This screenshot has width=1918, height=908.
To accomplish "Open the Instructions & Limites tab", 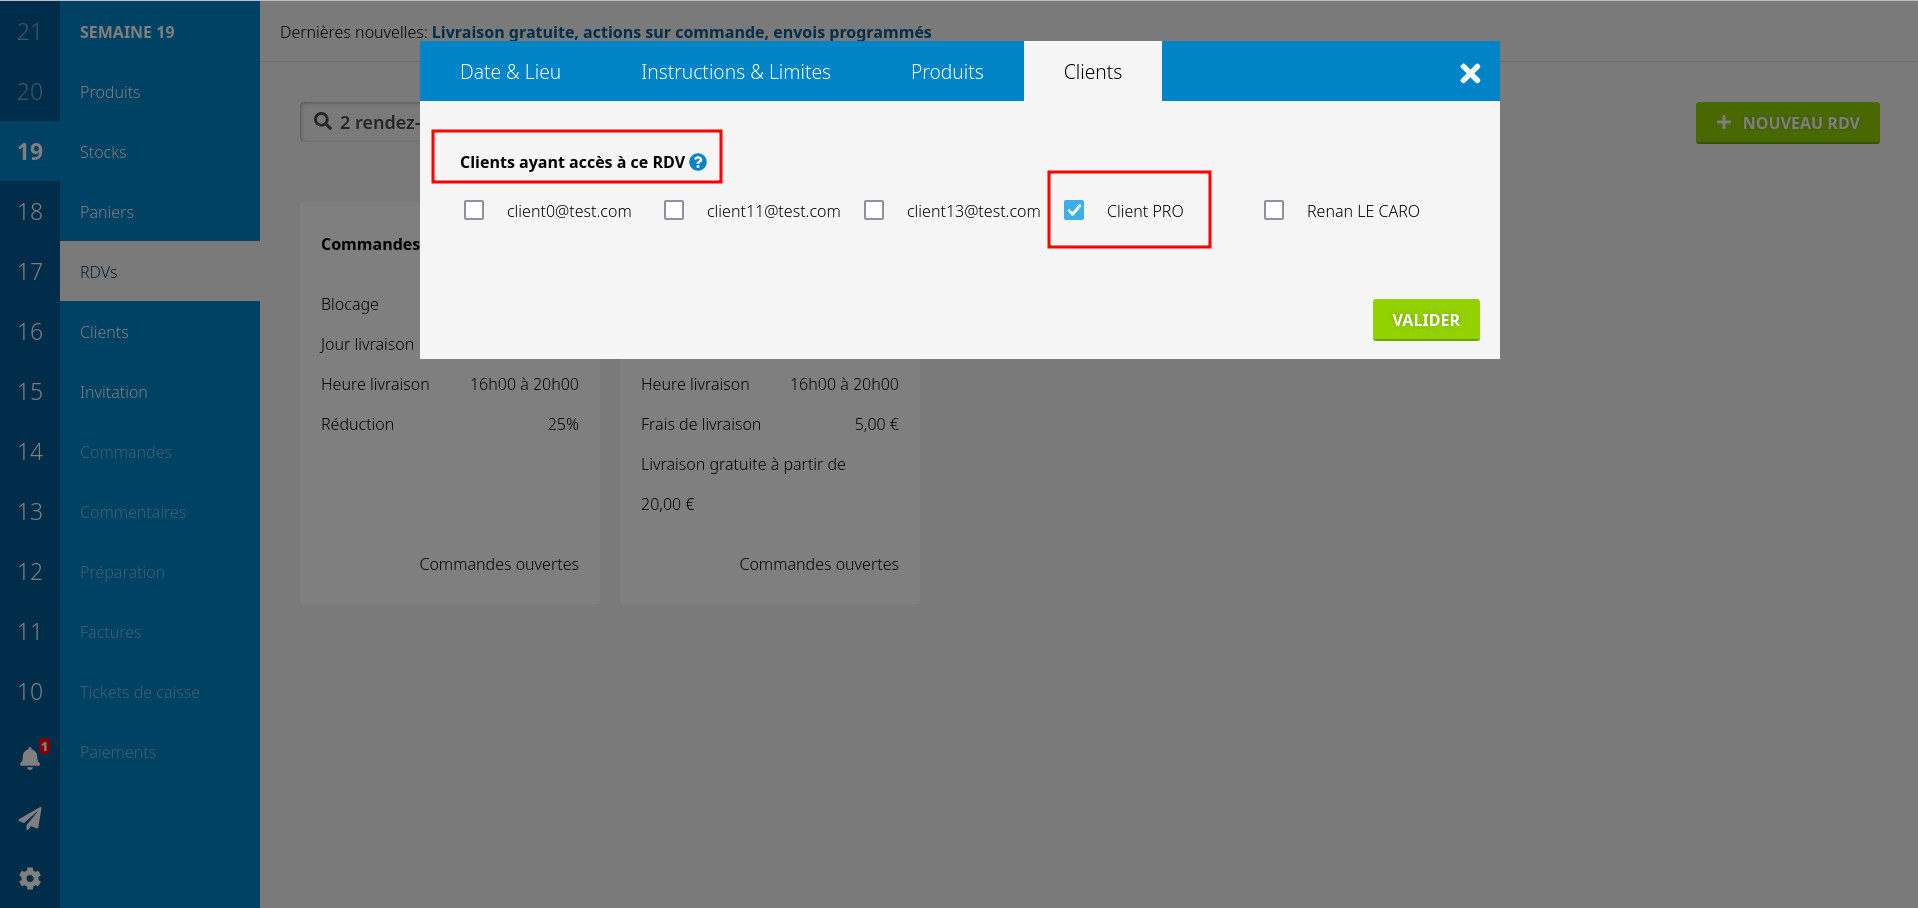I will point(735,72).
